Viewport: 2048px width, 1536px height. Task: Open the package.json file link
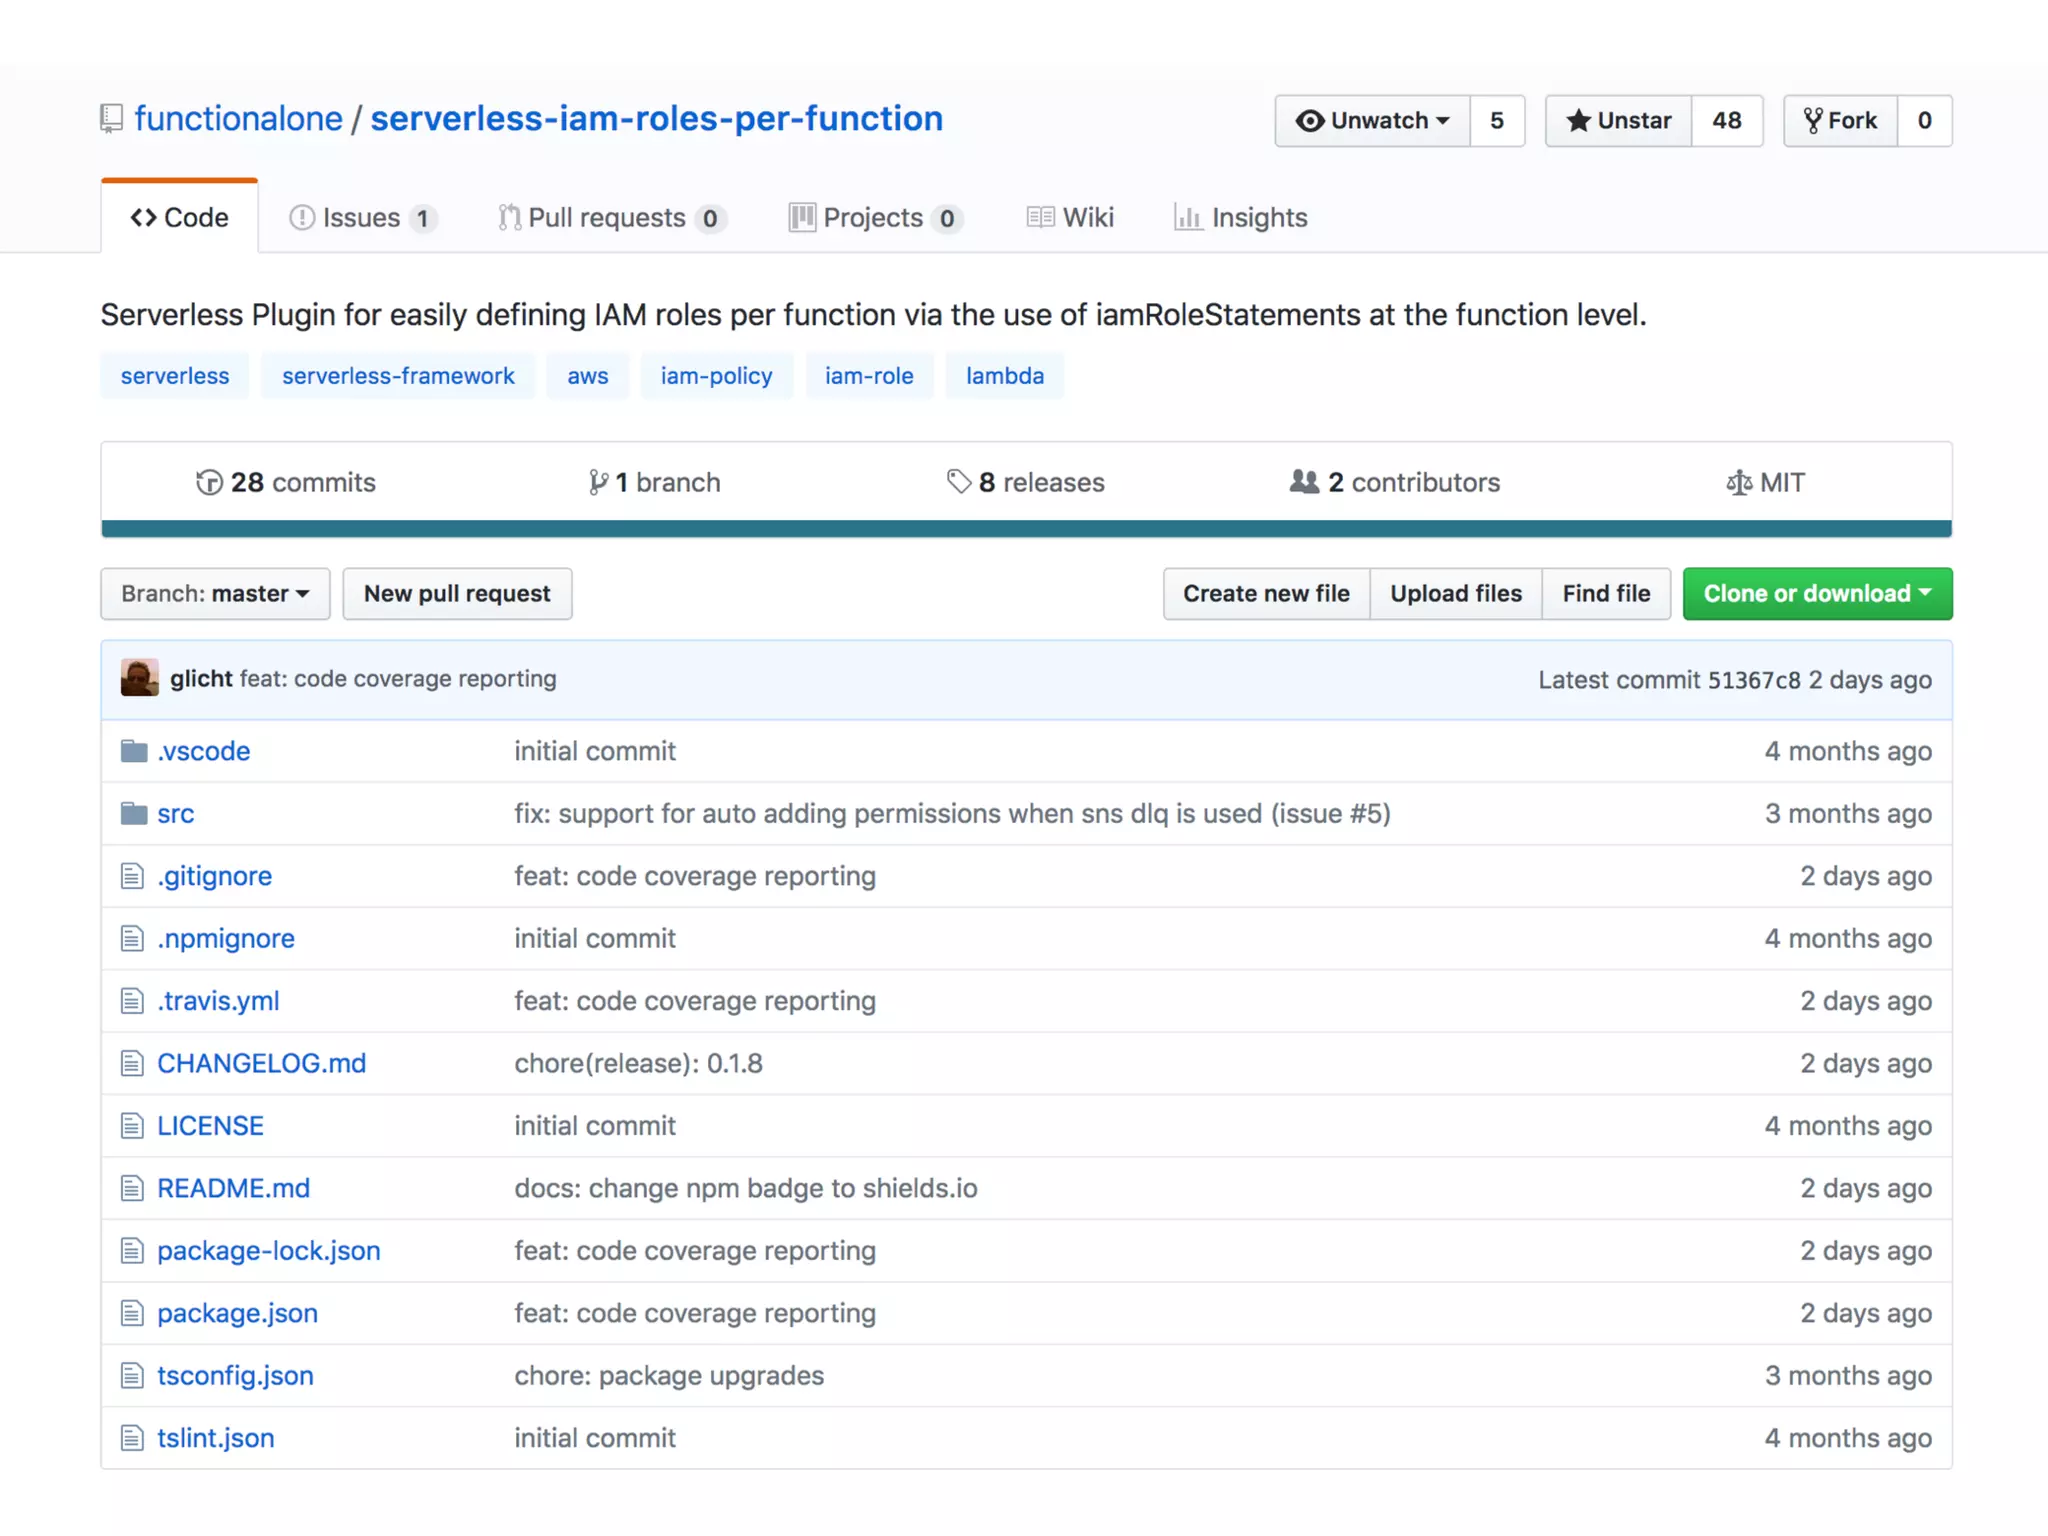click(x=237, y=1313)
